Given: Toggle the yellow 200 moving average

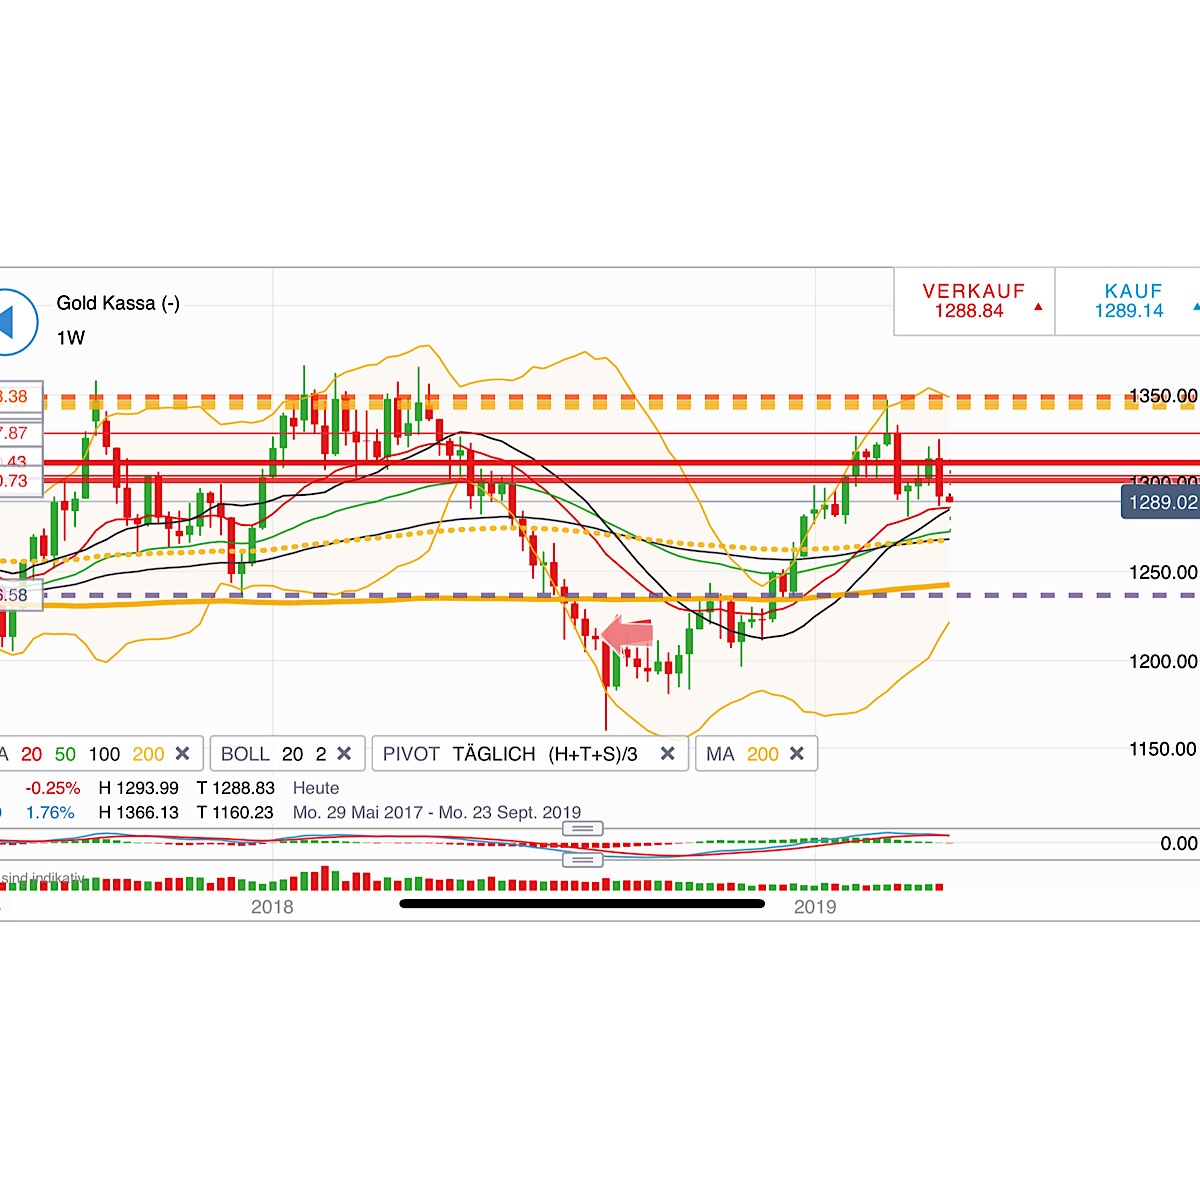Looking at the screenshot, I should tap(148, 754).
